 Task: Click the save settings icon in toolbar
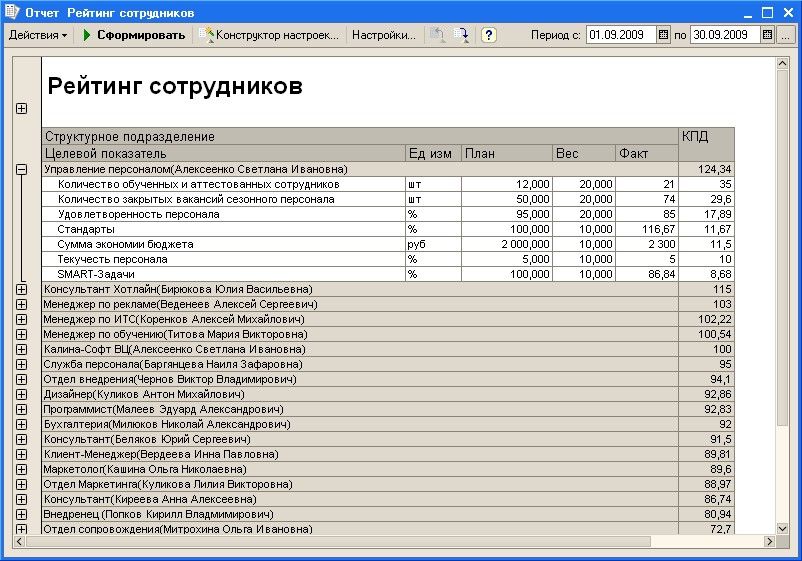(x=461, y=35)
